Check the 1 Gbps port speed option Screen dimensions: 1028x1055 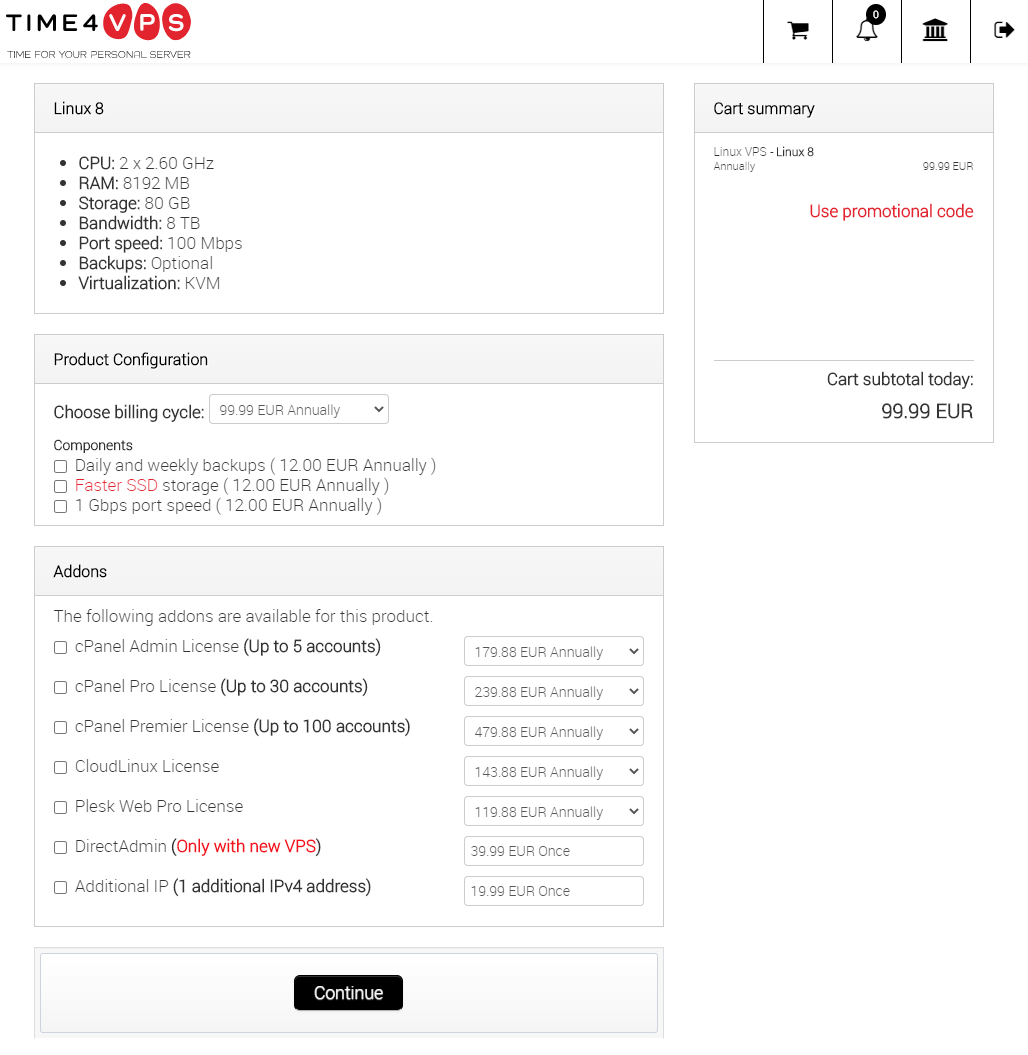click(61, 507)
